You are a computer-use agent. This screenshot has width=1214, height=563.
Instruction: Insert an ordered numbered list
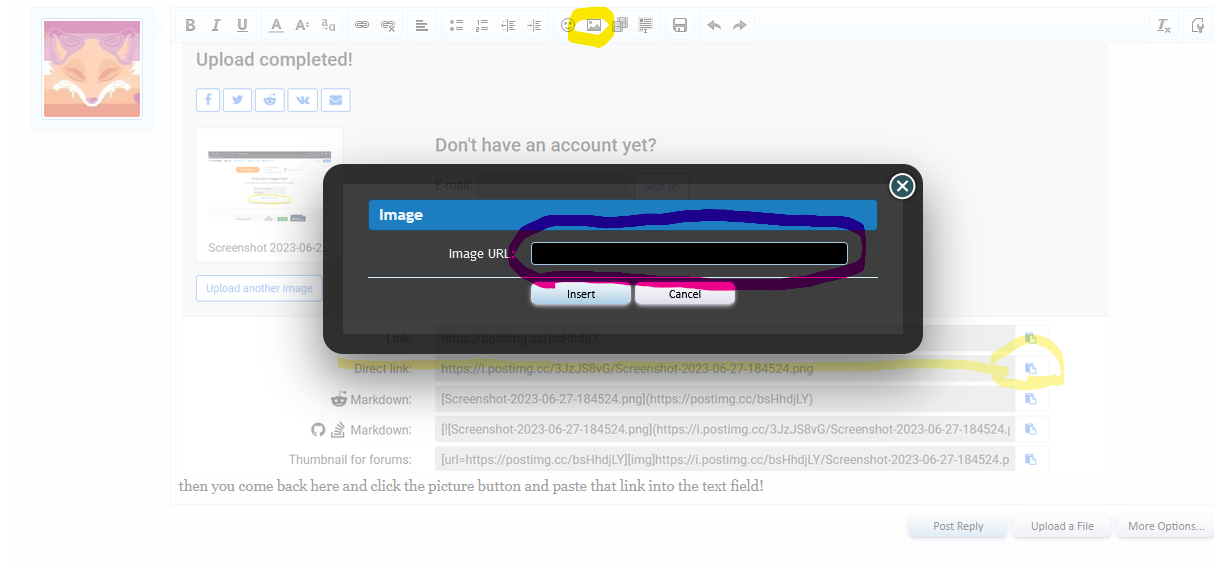[482, 25]
